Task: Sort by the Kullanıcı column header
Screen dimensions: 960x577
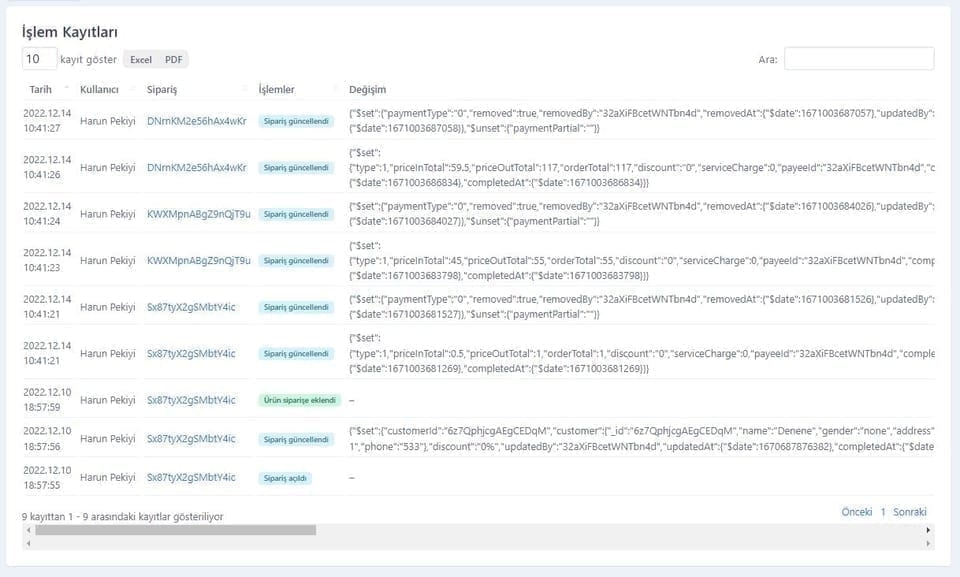Action: coord(99,89)
